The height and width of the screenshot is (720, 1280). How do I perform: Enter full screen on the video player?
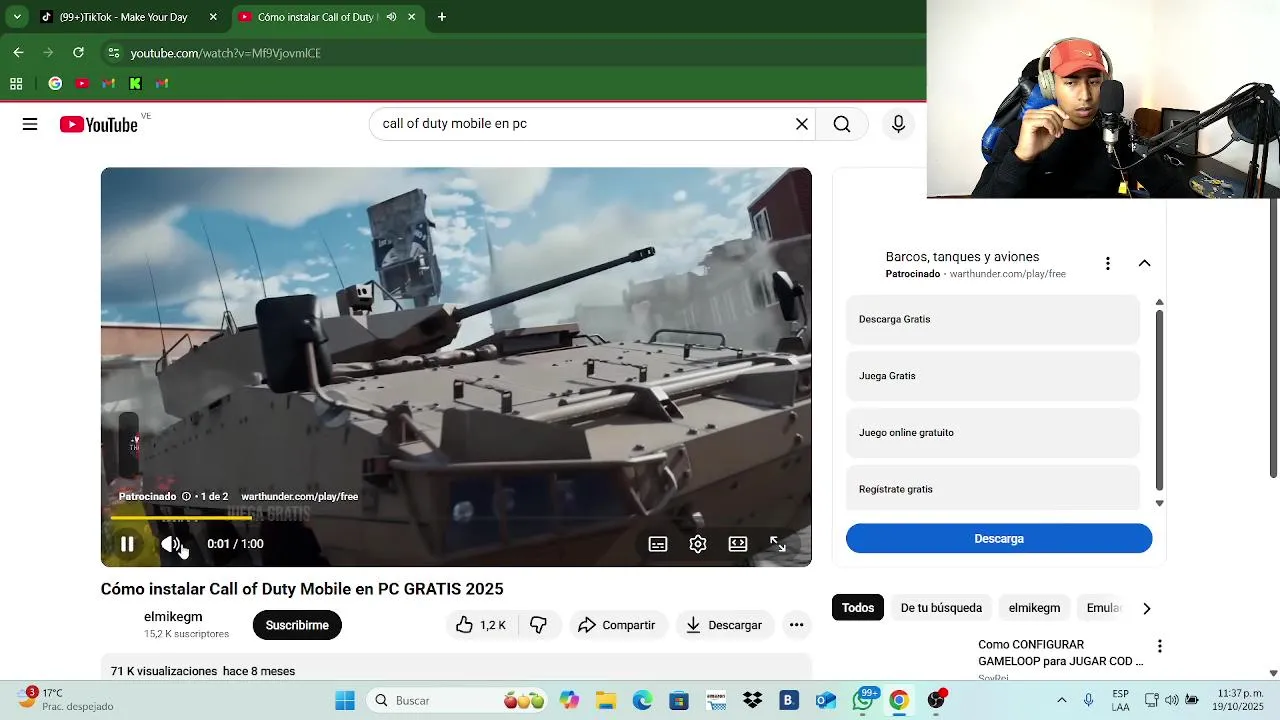[778, 544]
